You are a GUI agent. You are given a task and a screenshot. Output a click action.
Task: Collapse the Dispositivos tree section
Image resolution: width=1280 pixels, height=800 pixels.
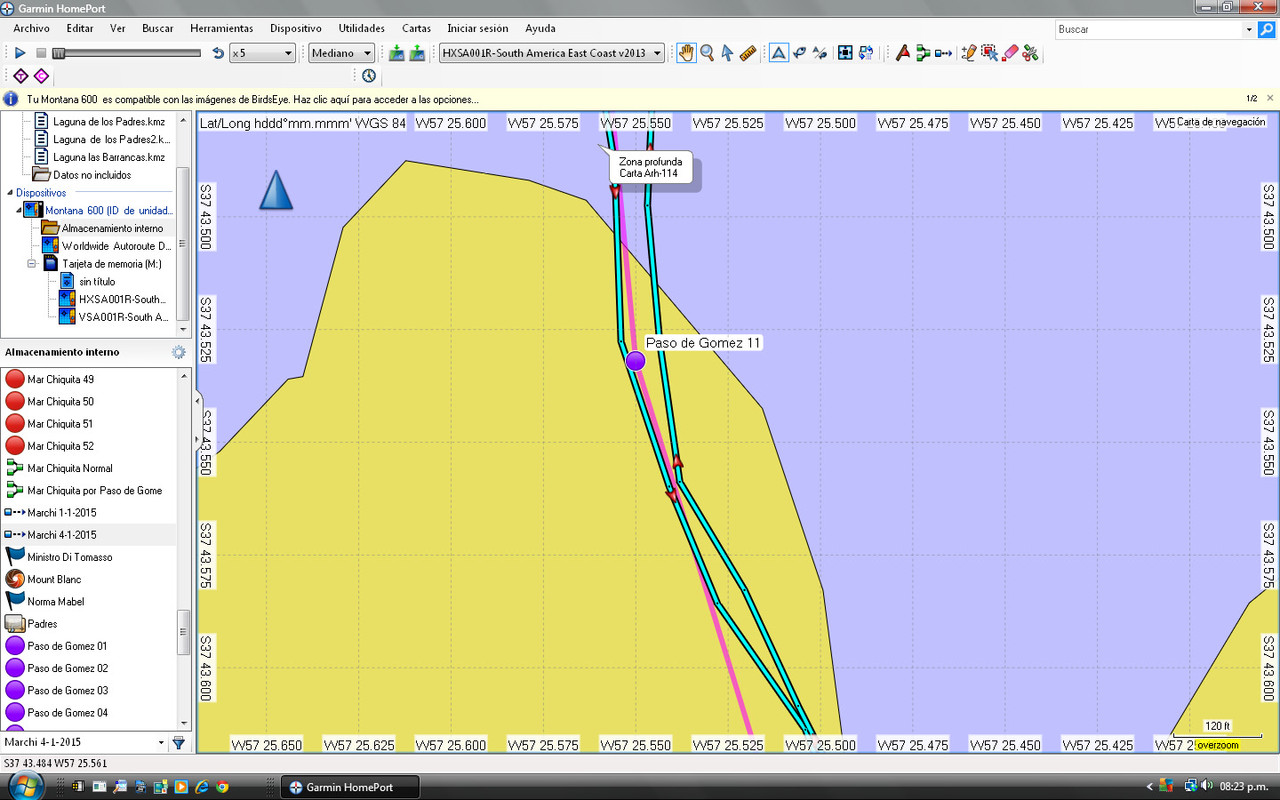(x=9, y=193)
